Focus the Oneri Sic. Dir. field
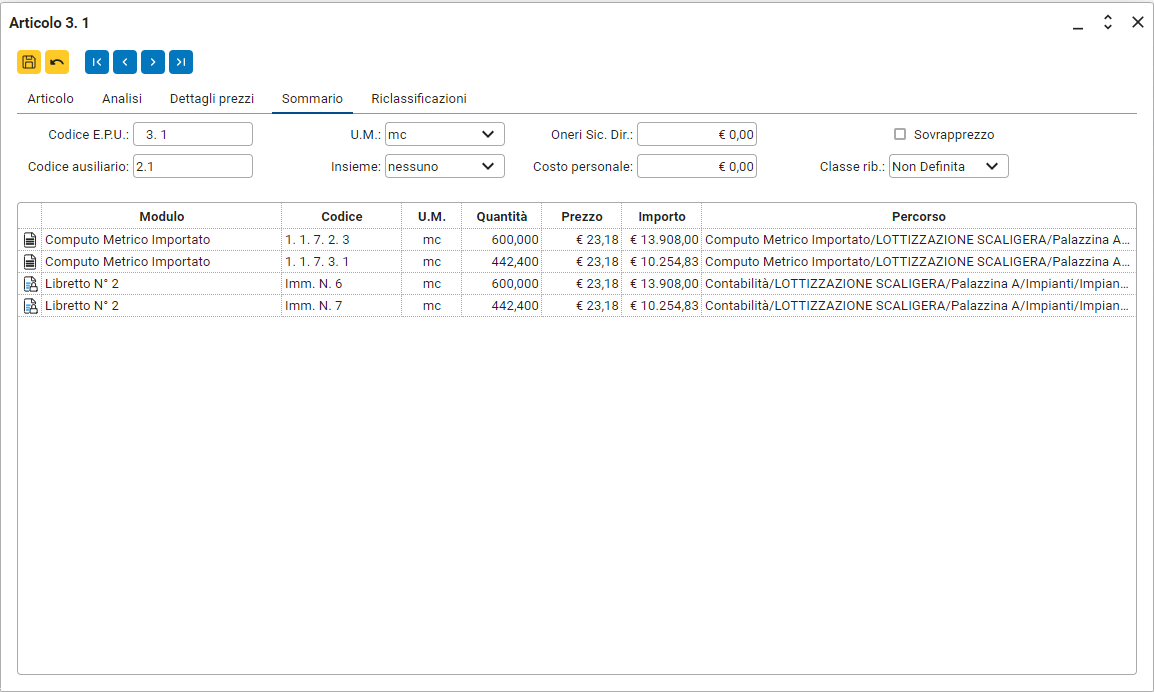 point(696,134)
